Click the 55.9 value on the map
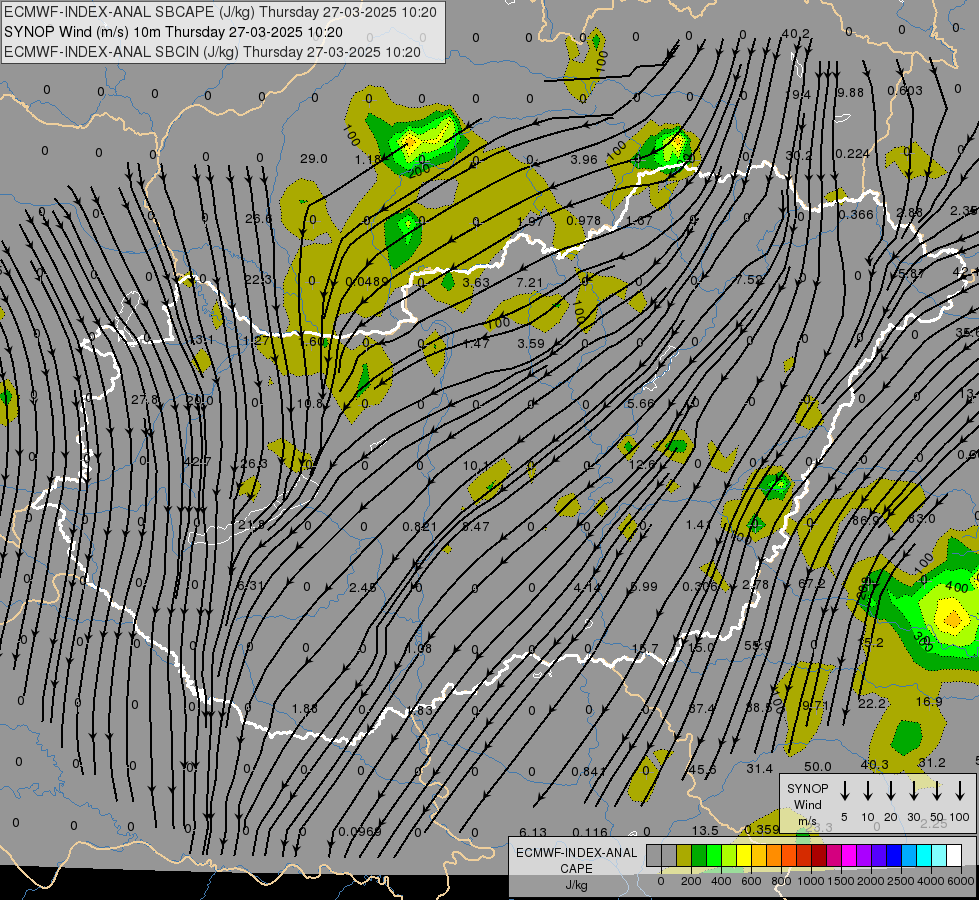The image size is (979, 900). 757,645
